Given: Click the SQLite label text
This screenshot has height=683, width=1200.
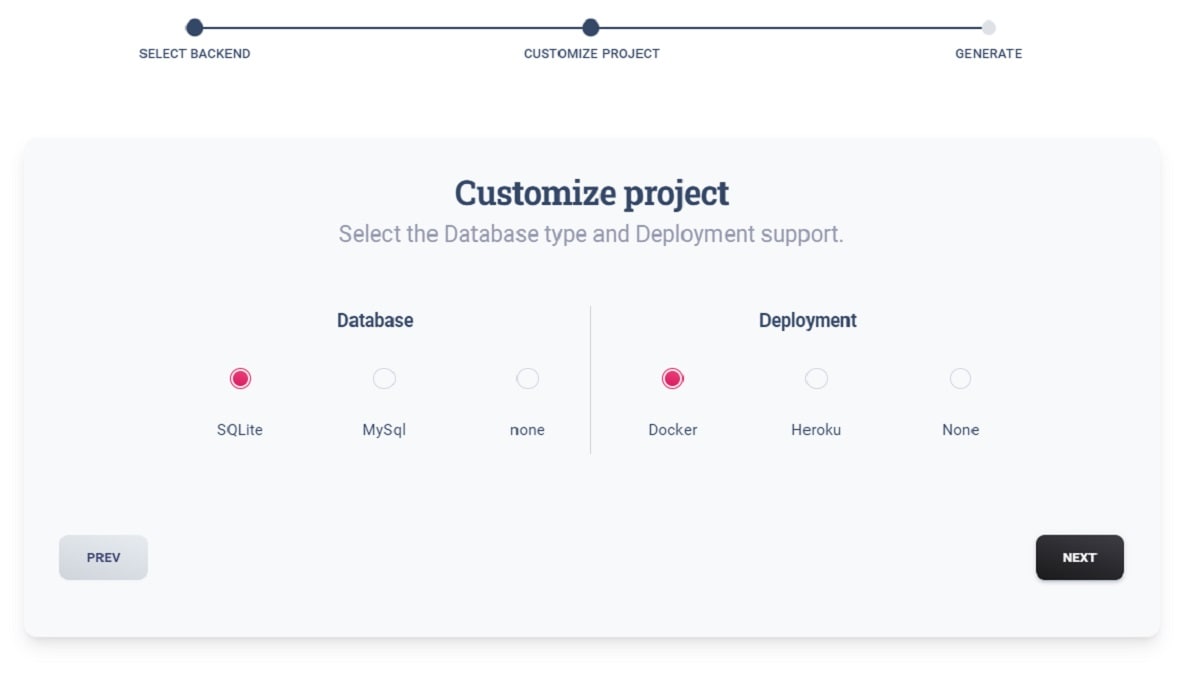Looking at the screenshot, I should pos(240,429).
